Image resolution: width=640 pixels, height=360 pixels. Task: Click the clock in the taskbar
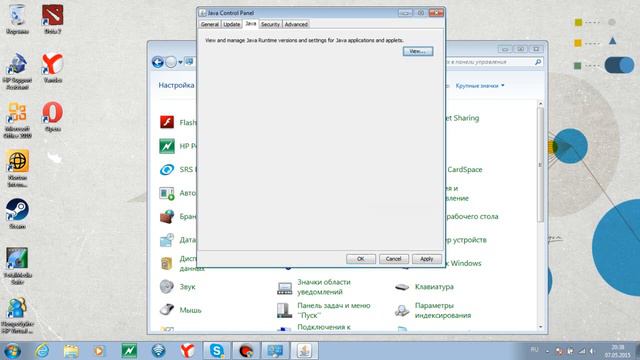[618, 351]
